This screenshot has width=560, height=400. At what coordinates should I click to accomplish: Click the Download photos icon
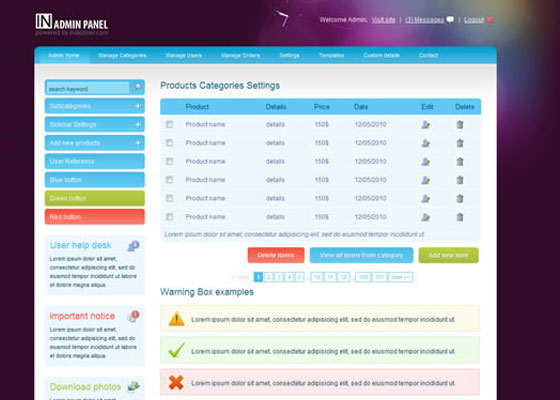tap(134, 386)
